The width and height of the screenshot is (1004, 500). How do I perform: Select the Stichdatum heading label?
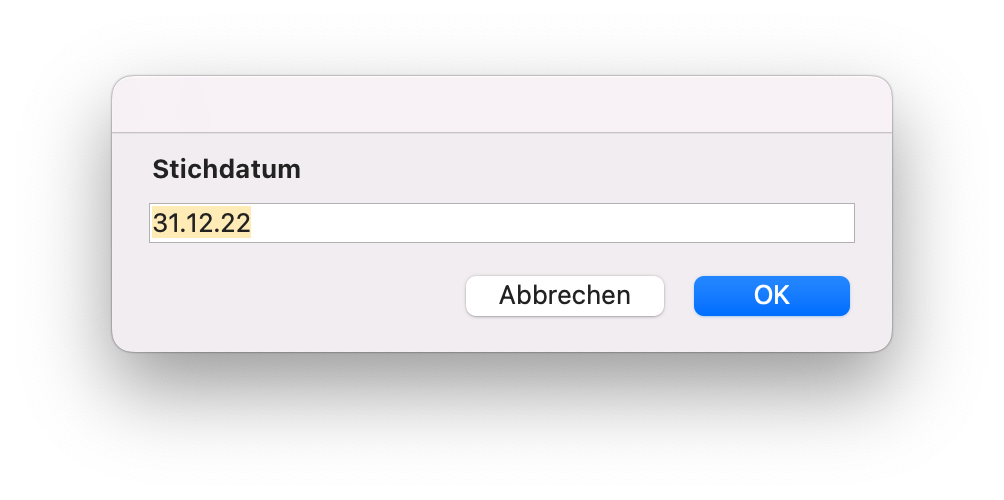tap(227, 170)
